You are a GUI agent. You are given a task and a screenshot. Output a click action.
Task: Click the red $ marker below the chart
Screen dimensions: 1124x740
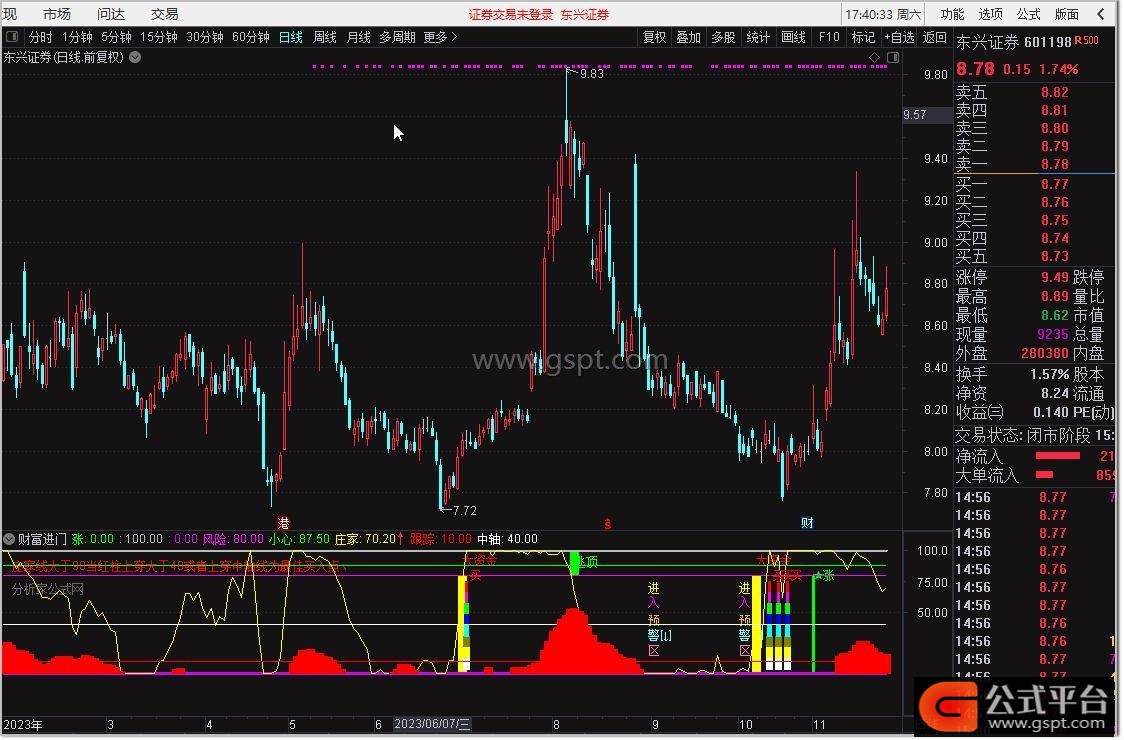click(x=608, y=524)
